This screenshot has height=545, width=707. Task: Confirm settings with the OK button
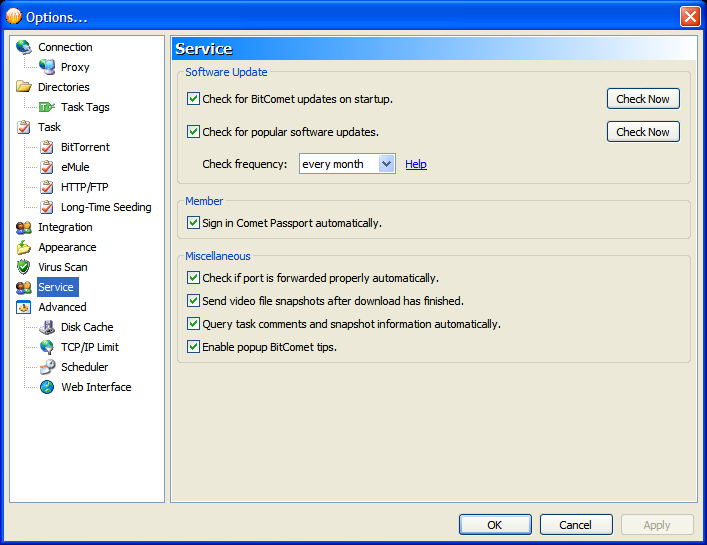pos(495,525)
